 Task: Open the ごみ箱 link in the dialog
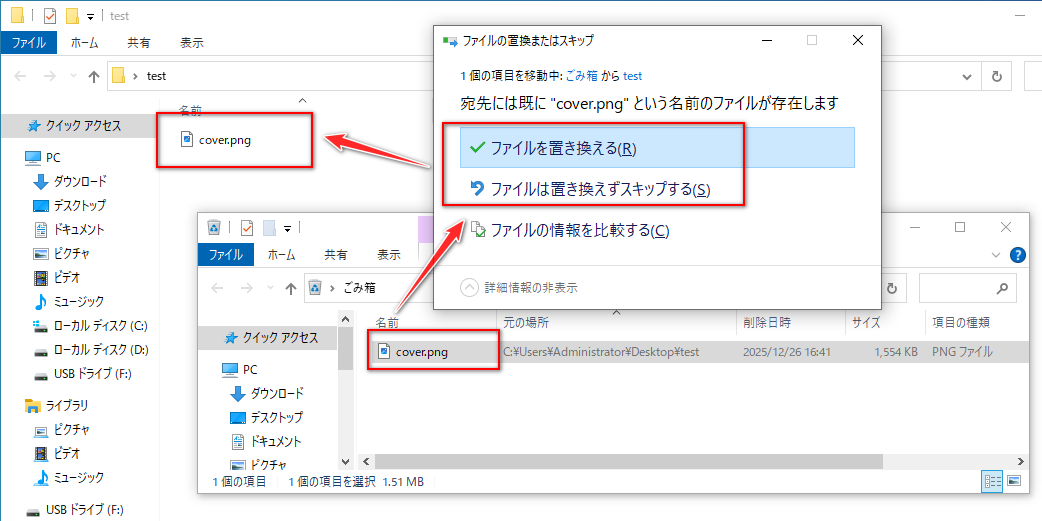581,76
